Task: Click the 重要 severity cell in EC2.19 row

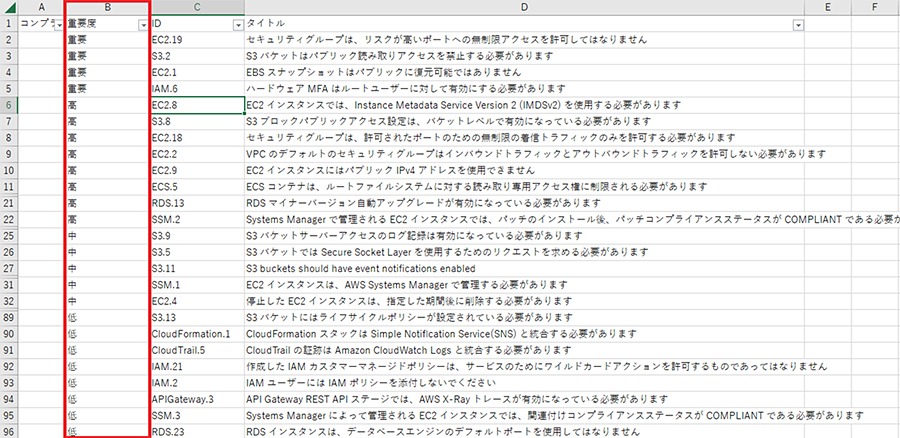Action: [107, 40]
